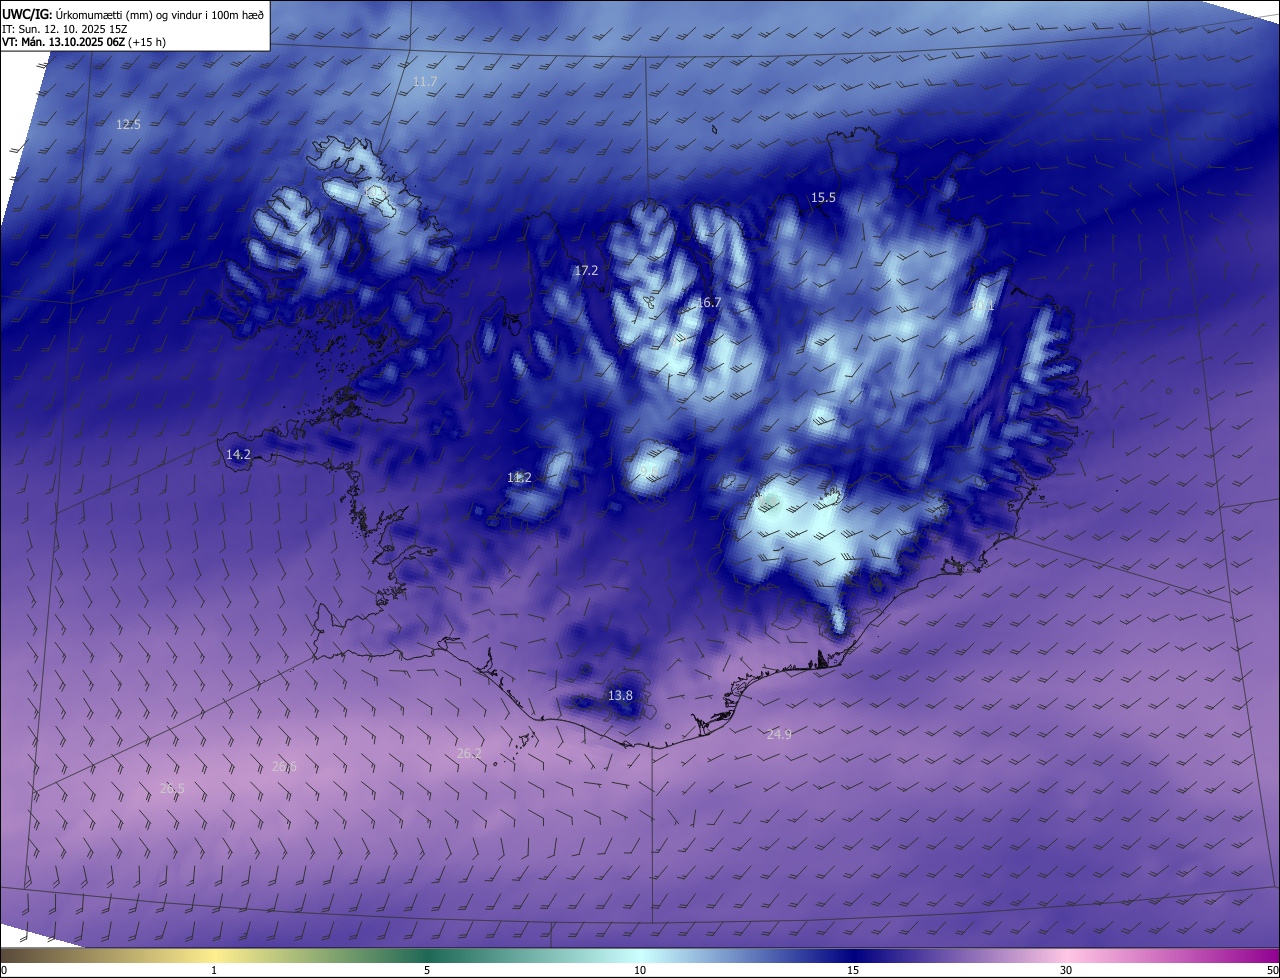Screen dimensions: 1280x978
Task: Click the 17.2 value label
Action: click(586, 271)
